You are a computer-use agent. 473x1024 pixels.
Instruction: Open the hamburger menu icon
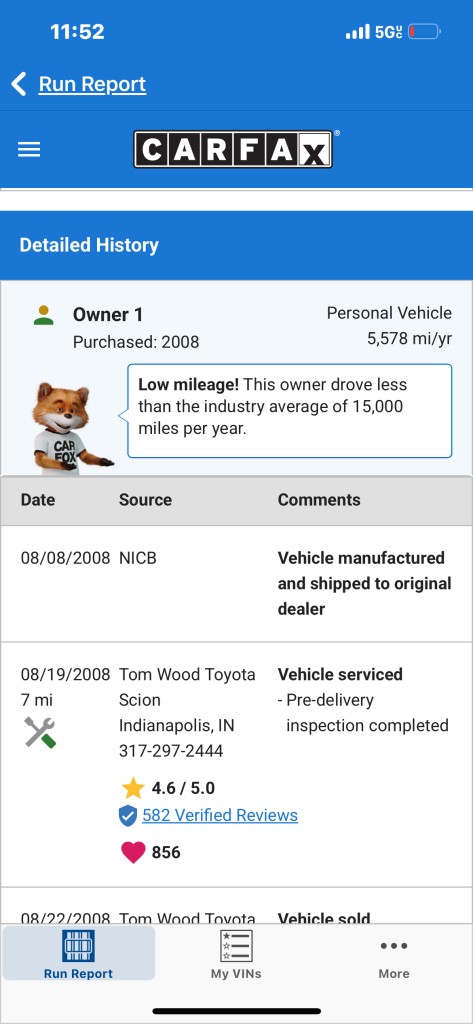(x=29, y=150)
